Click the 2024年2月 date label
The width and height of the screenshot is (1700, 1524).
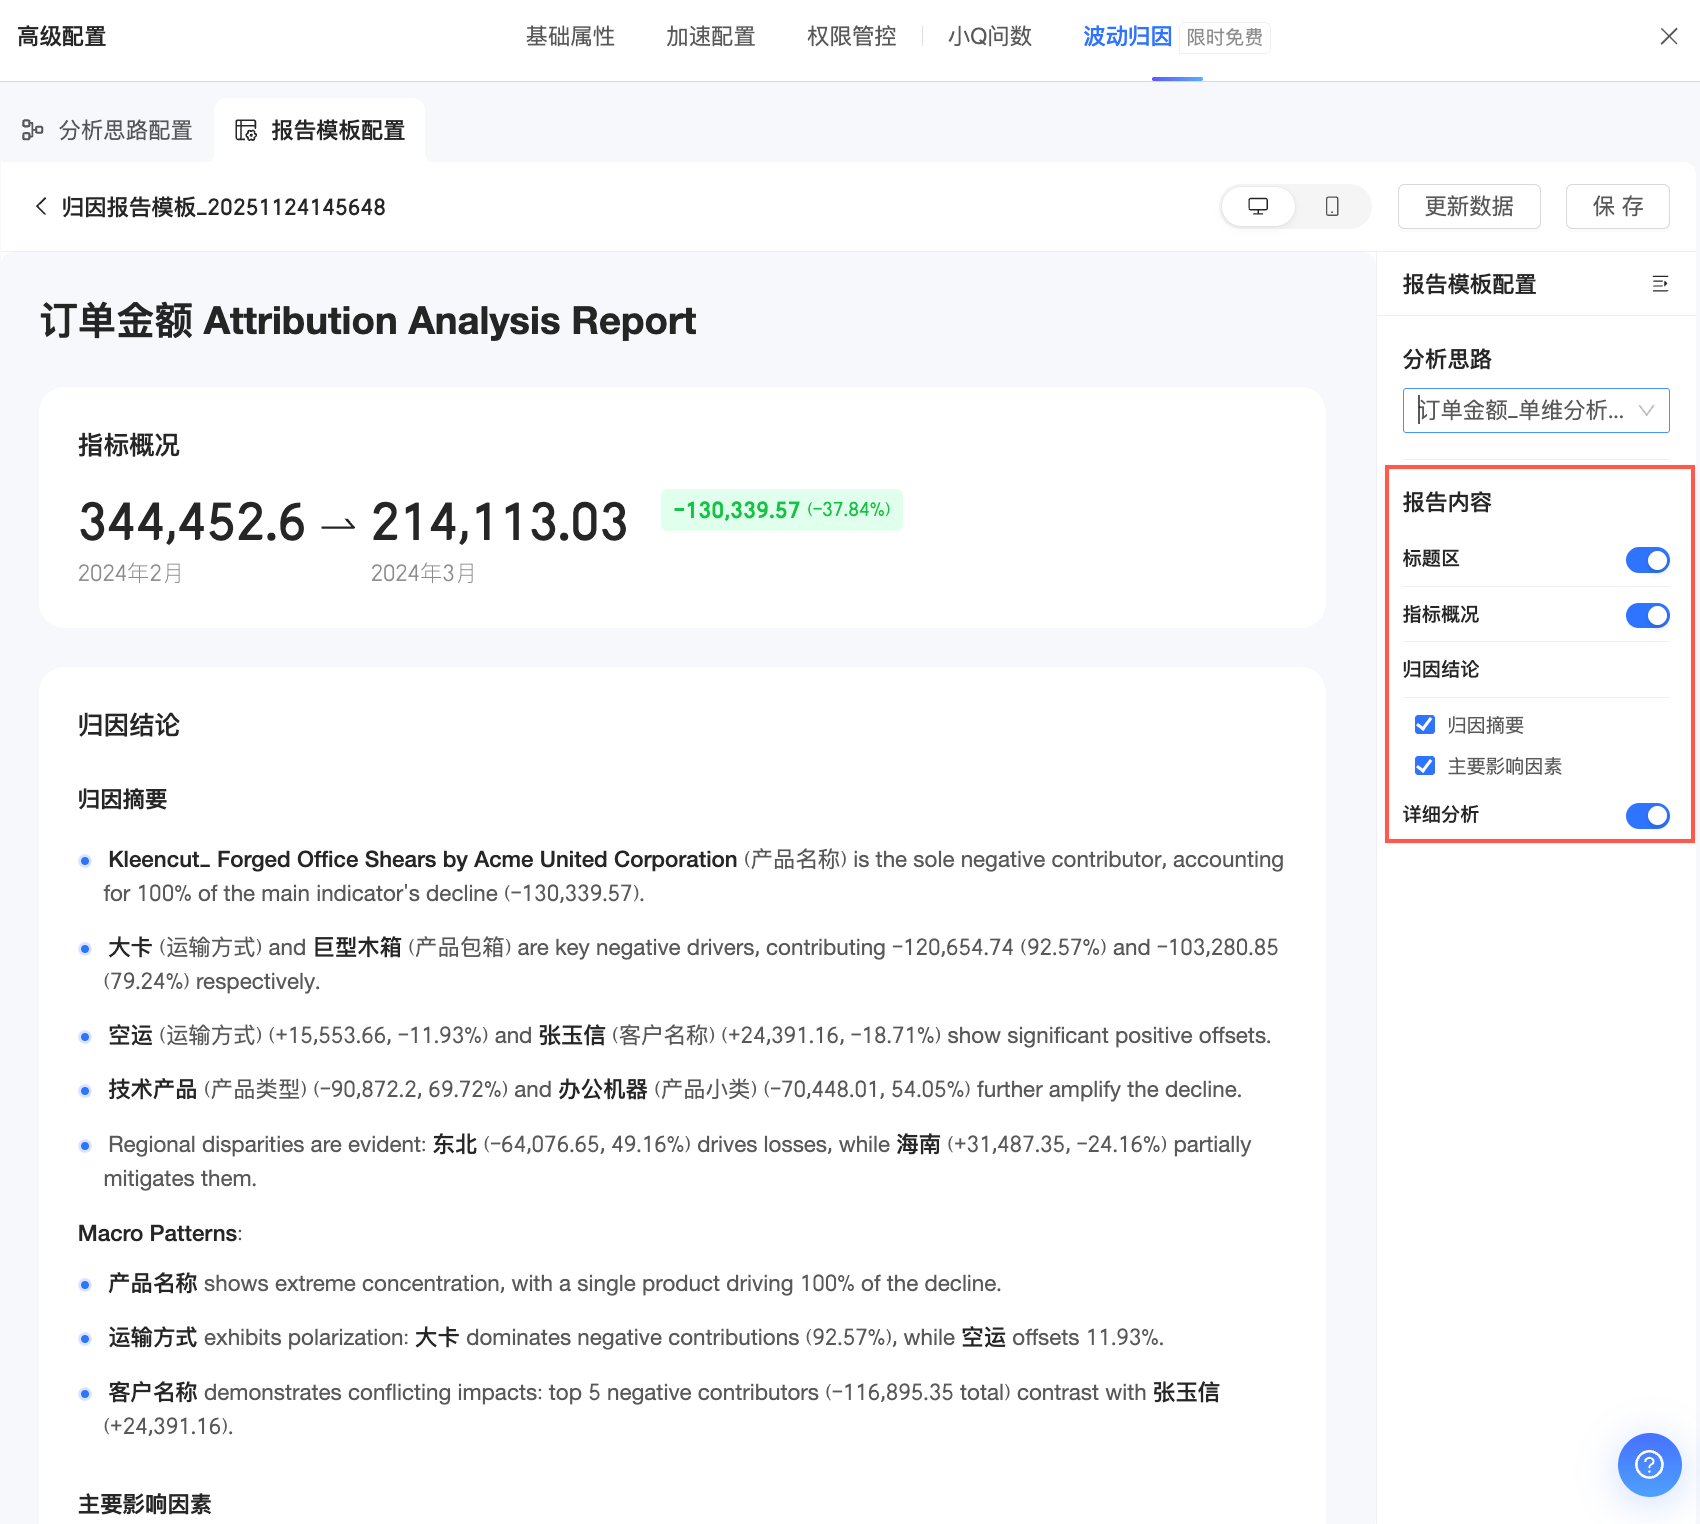pos(130,573)
